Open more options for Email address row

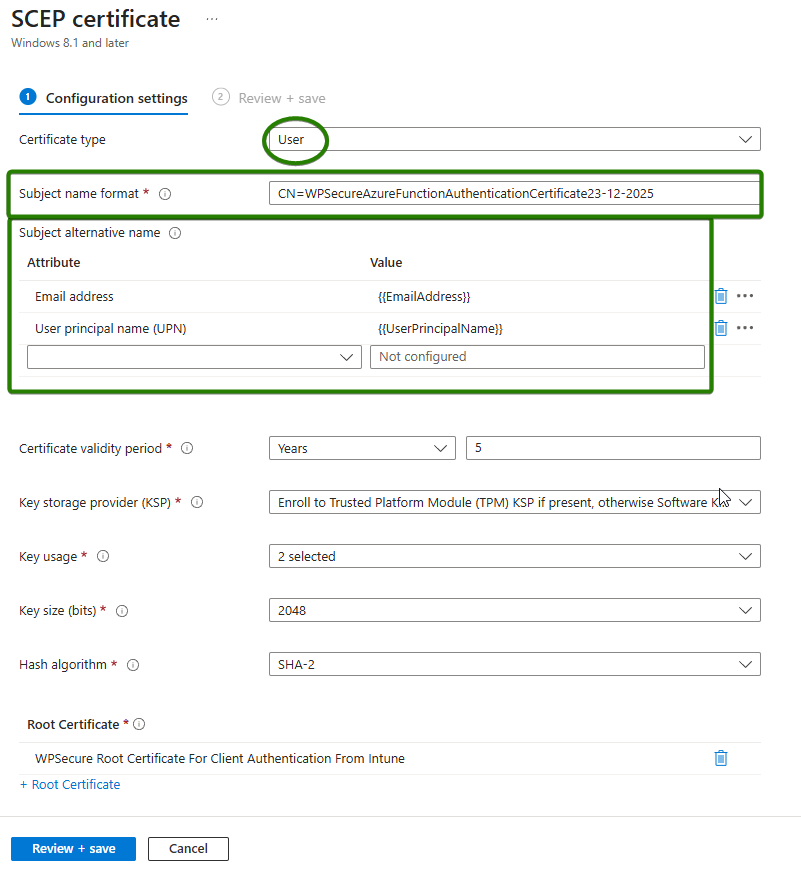(745, 296)
